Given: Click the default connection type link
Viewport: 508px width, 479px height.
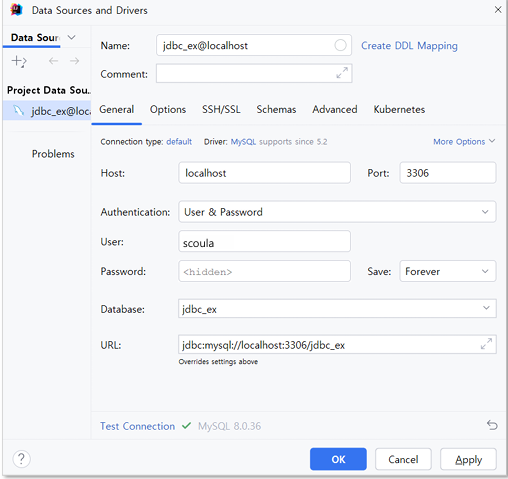Looking at the screenshot, I should point(179,142).
